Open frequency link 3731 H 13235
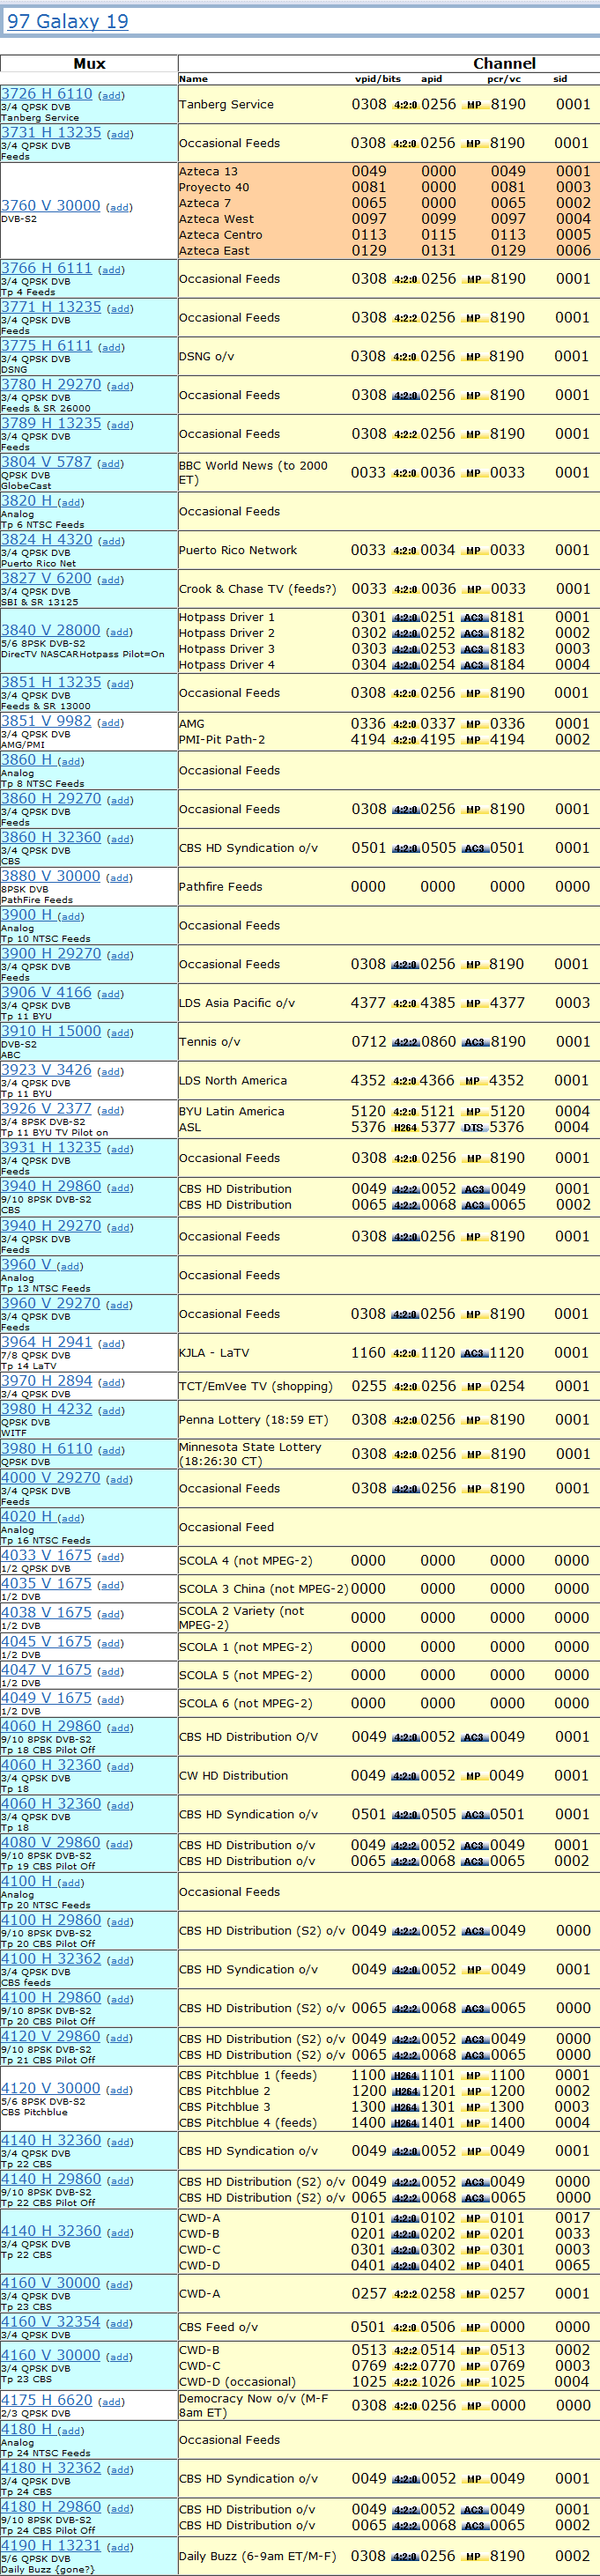Image resolution: width=600 pixels, height=2576 pixels. click(x=51, y=133)
